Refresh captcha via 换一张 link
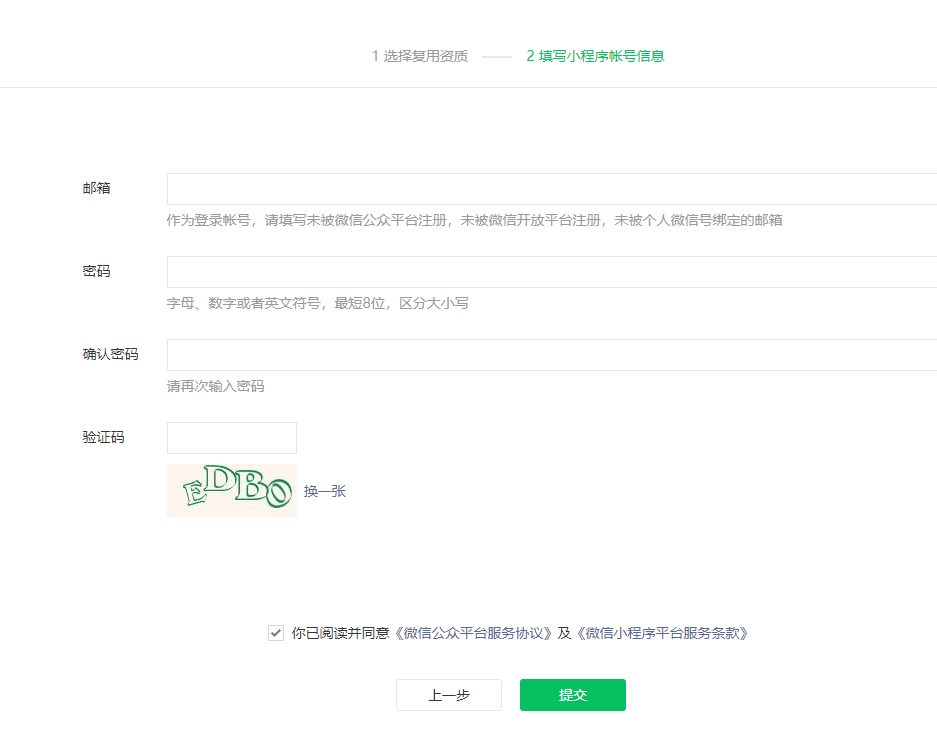 pos(324,491)
